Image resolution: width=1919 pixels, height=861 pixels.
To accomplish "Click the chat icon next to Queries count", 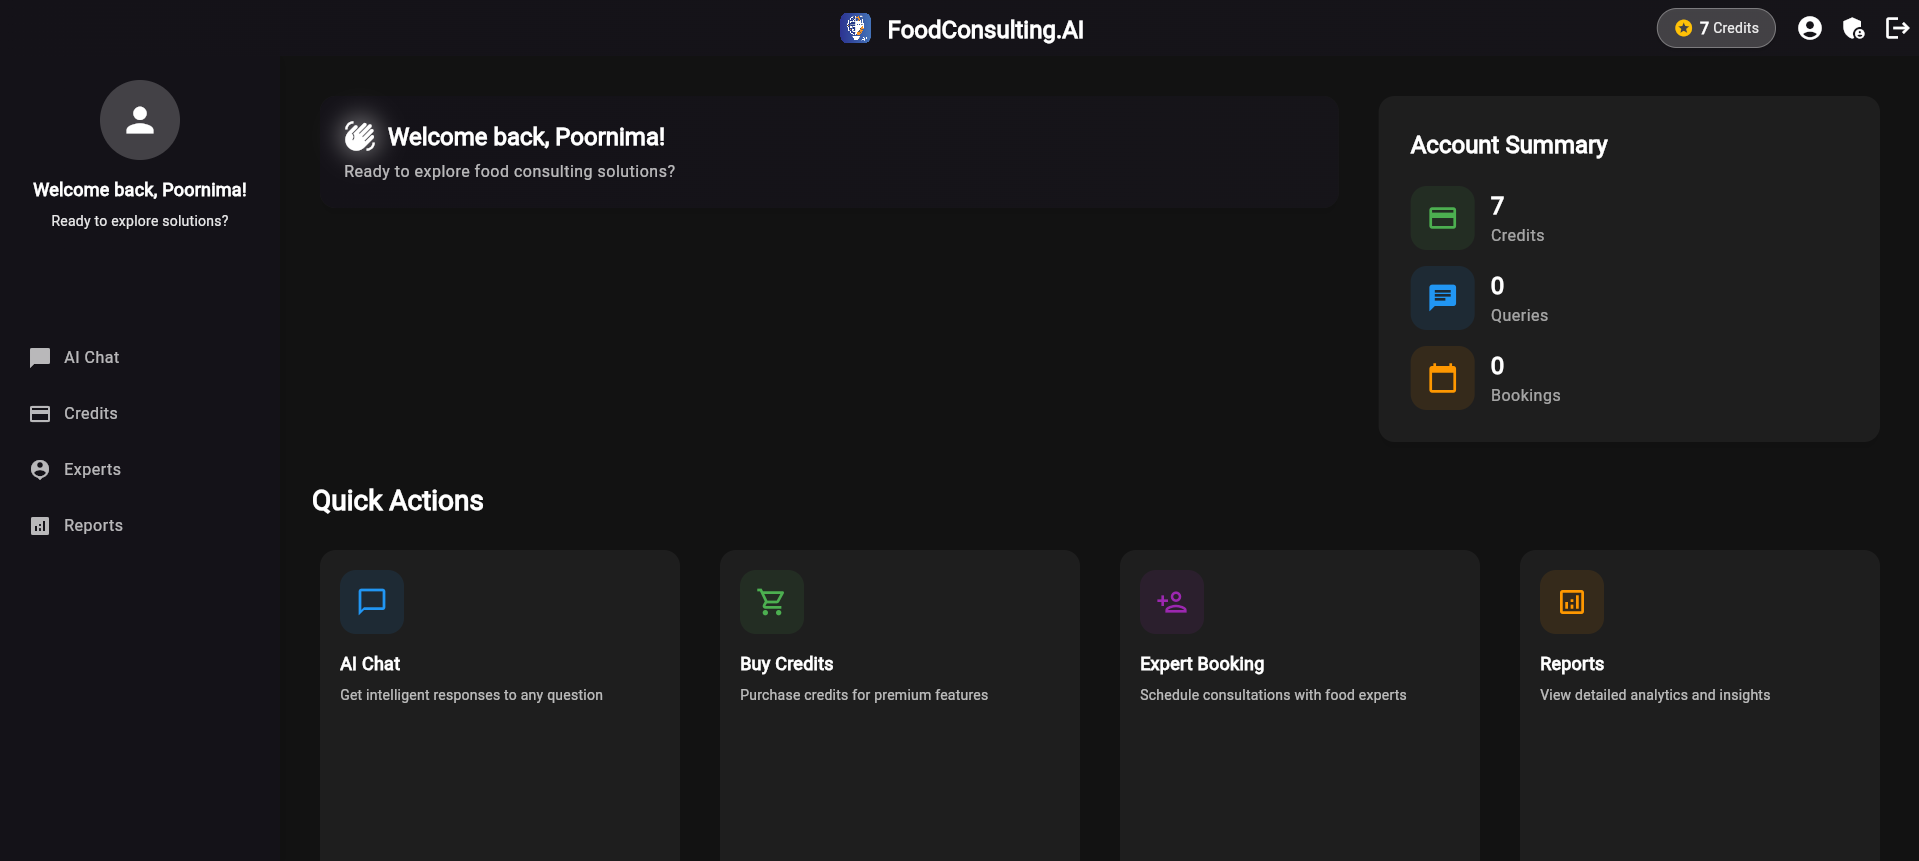I will click(1441, 297).
